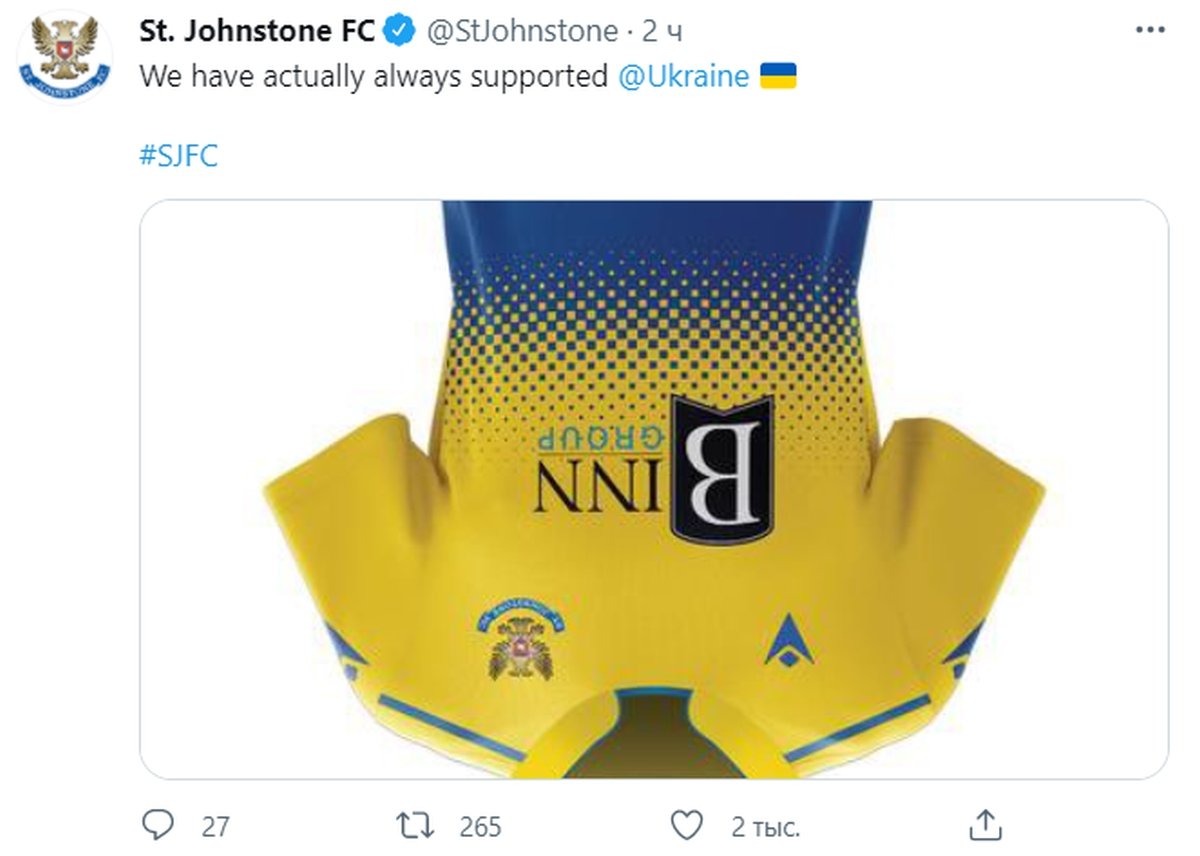Open the three-dot more options menu

(x=1150, y=32)
